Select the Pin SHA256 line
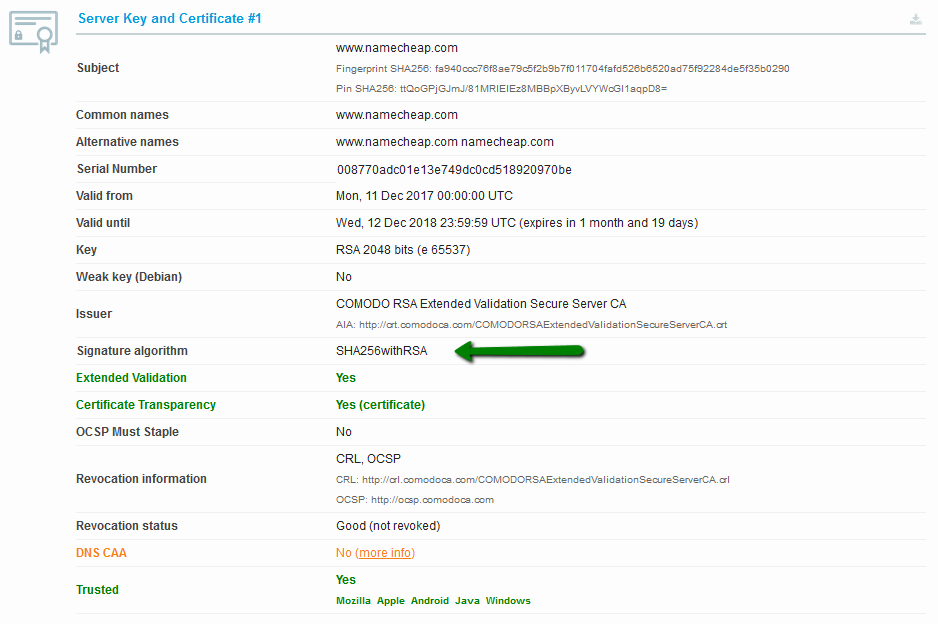Screen dimensions: 938x624 click(x=501, y=89)
